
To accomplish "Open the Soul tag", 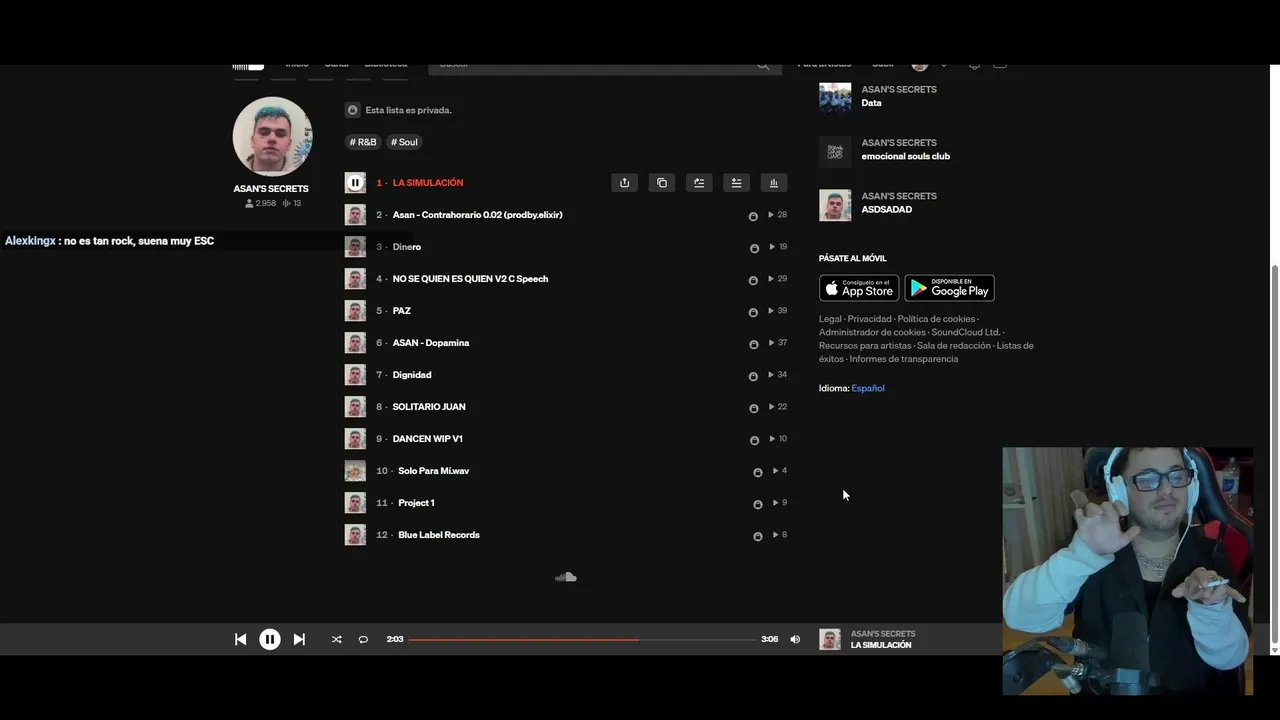I will click(x=404, y=142).
